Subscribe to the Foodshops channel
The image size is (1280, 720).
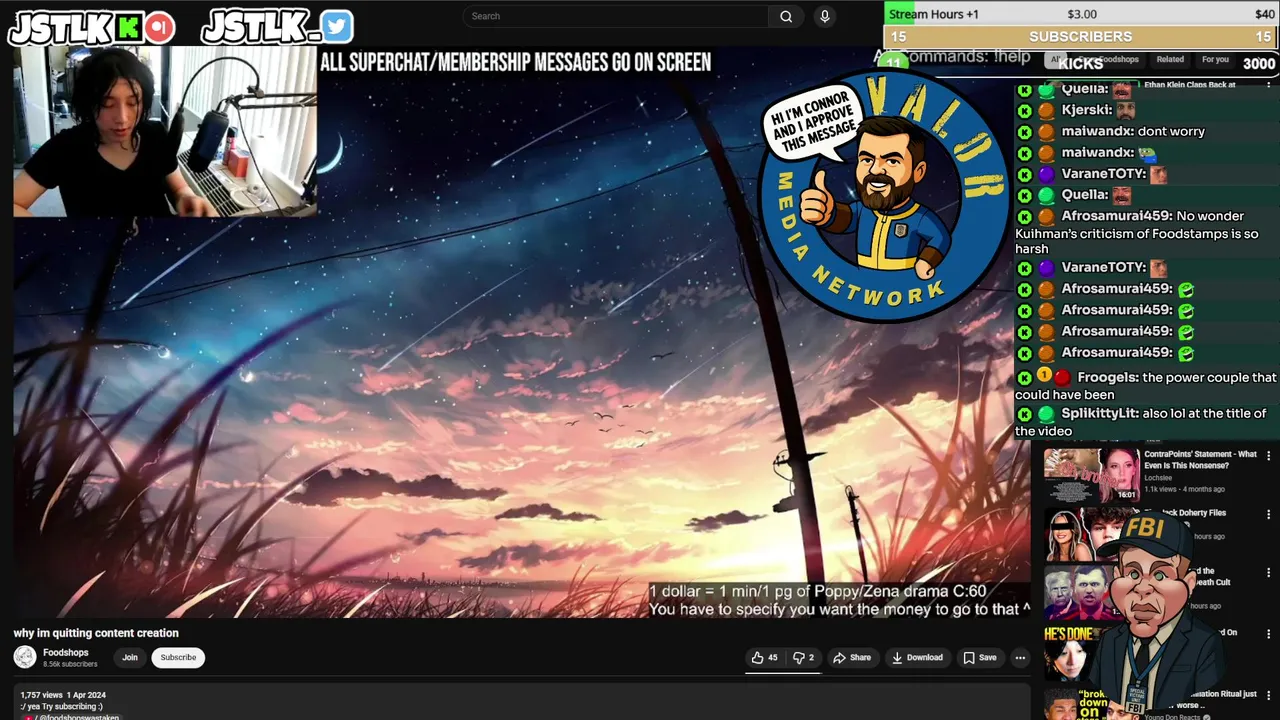click(x=178, y=658)
